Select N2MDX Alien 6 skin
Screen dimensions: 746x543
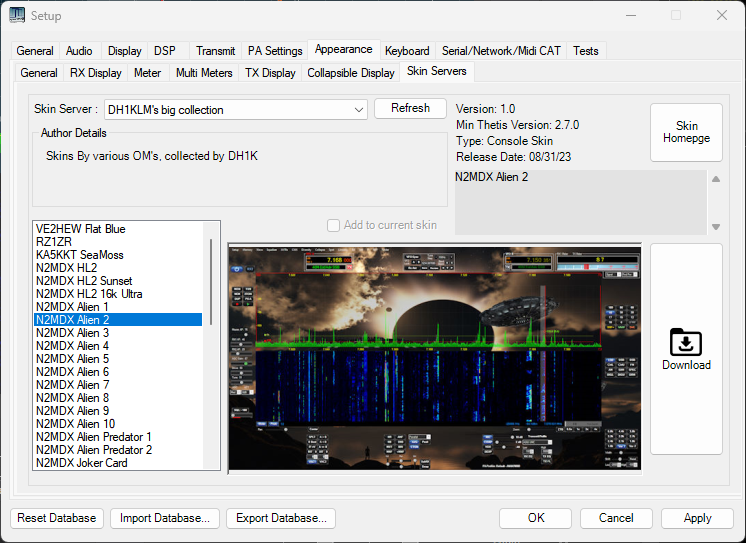tap(118, 372)
